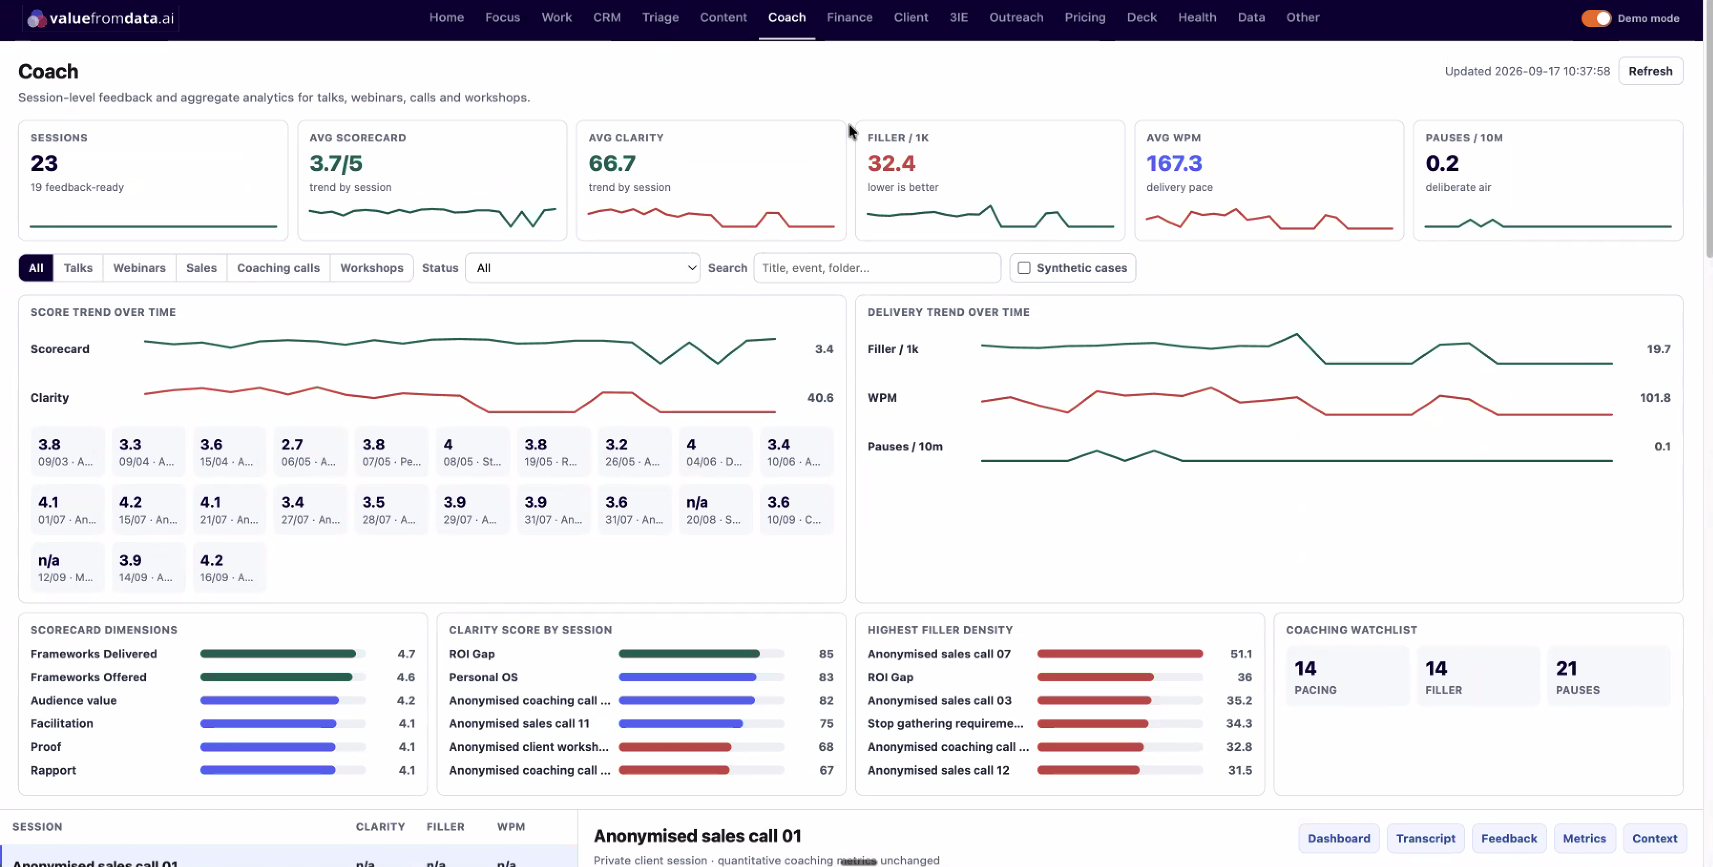Go to the Deck section
Screen dimensions: 1713x867
tap(1142, 18)
